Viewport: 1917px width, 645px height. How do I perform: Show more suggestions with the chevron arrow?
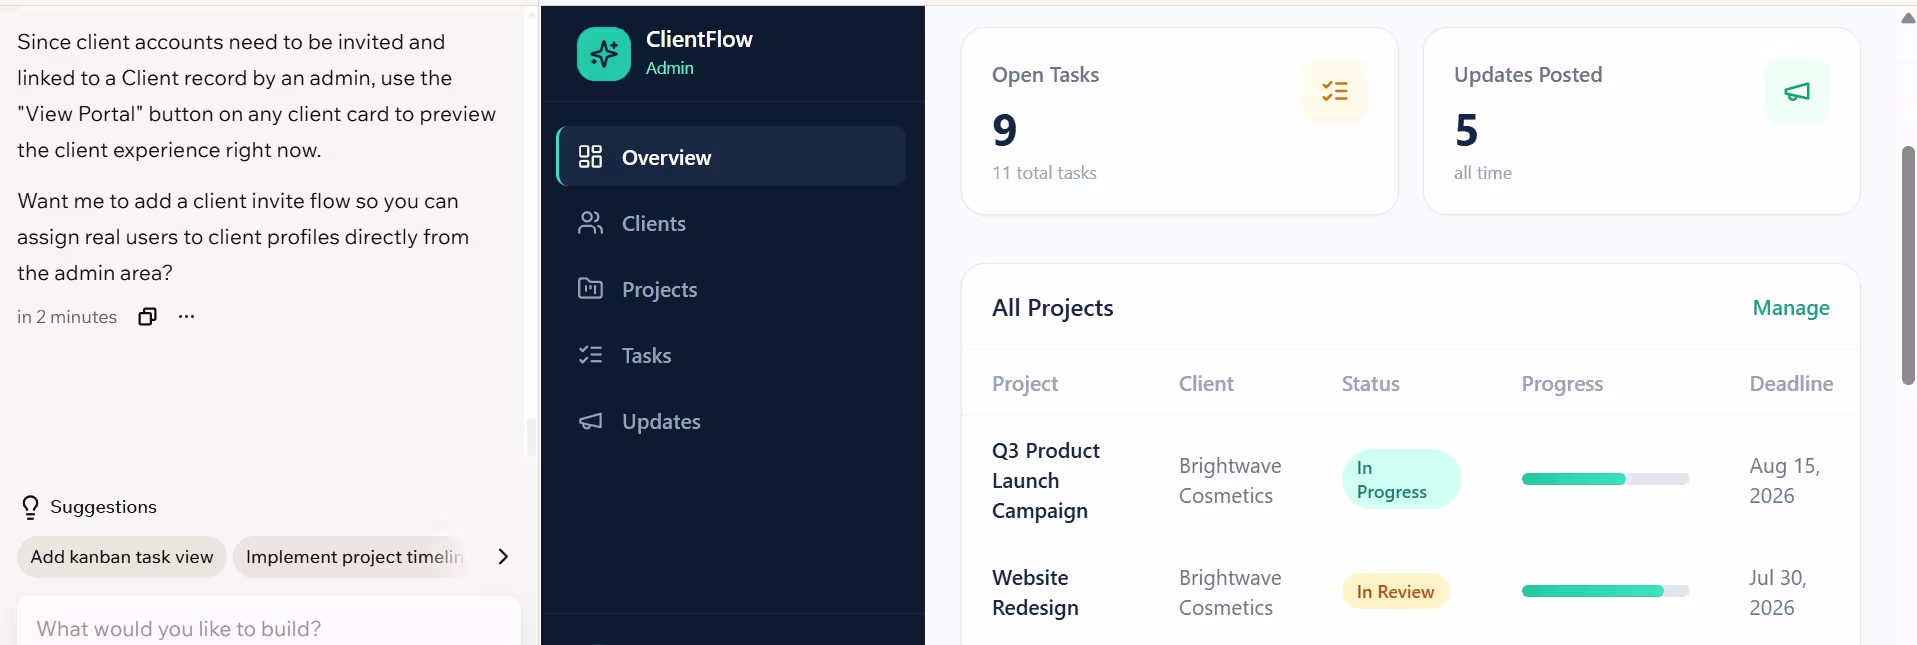(x=503, y=556)
